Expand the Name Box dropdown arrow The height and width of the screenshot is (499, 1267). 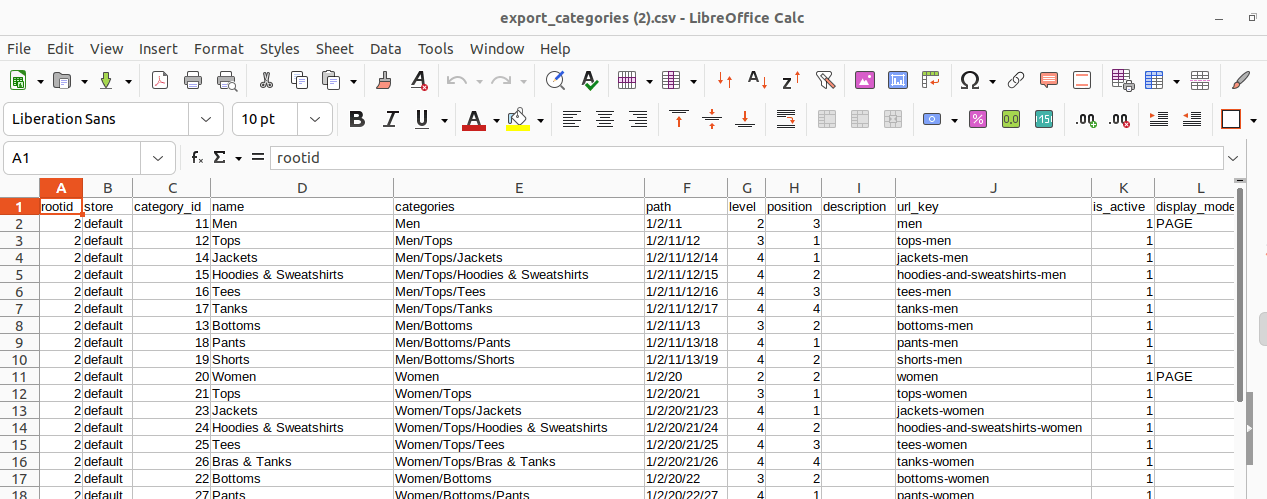(x=158, y=158)
